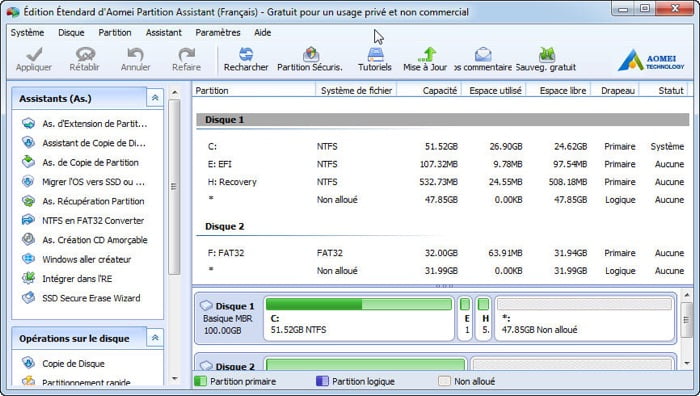
Task: Click the Disque 1 drive icon in disk map
Action: pos(206,306)
